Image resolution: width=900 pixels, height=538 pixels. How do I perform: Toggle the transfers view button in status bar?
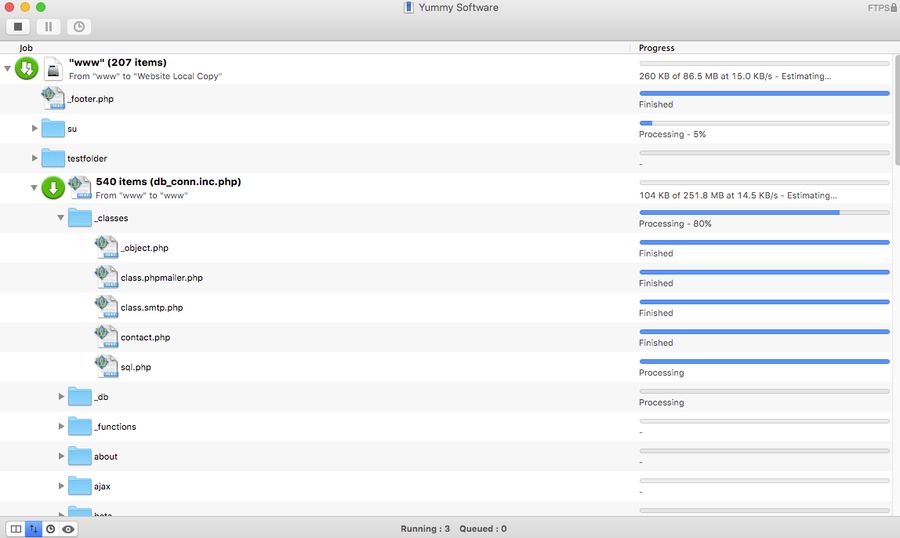pos(33,528)
